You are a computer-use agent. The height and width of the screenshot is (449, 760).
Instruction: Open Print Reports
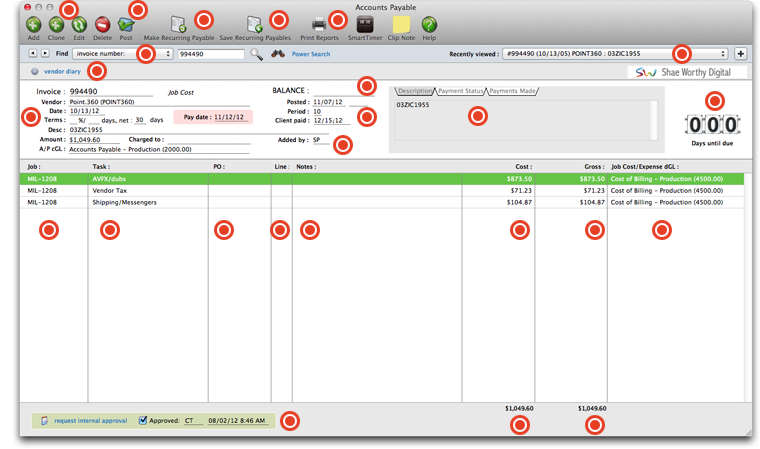coord(319,24)
